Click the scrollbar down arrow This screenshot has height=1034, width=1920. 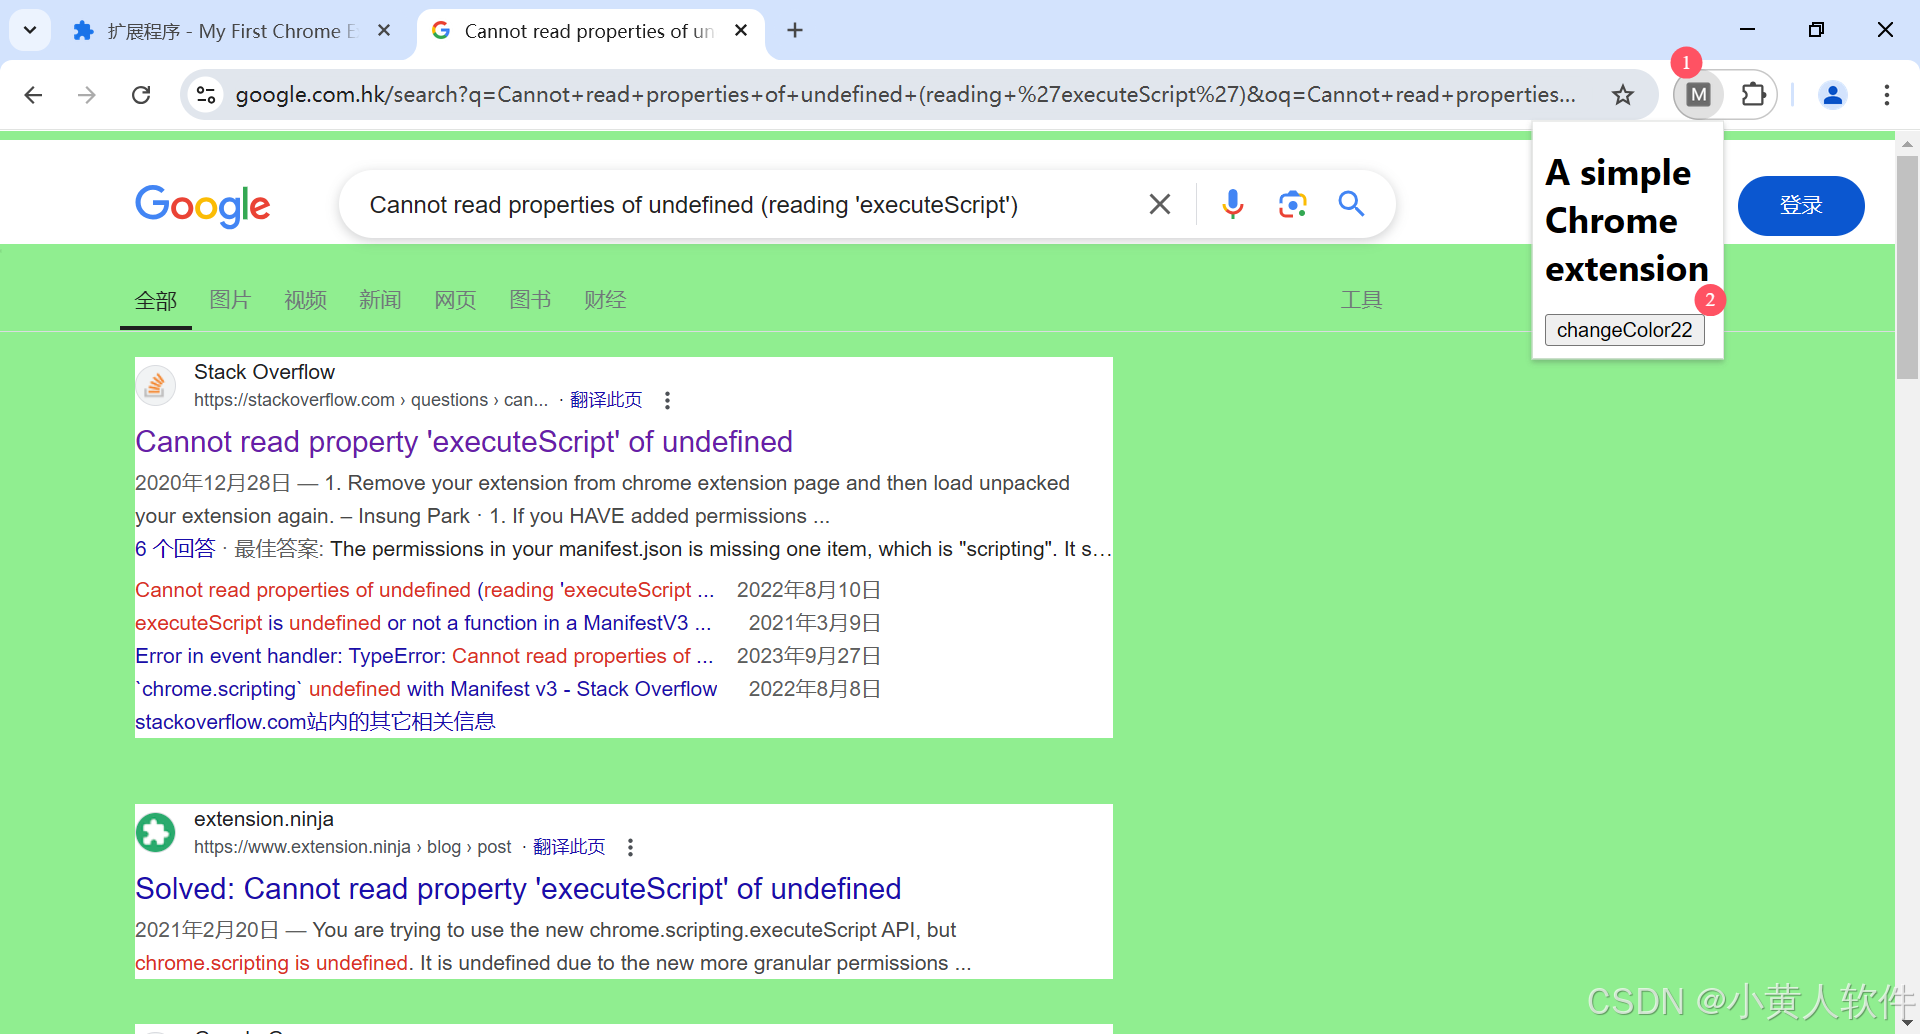click(1907, 1022)
